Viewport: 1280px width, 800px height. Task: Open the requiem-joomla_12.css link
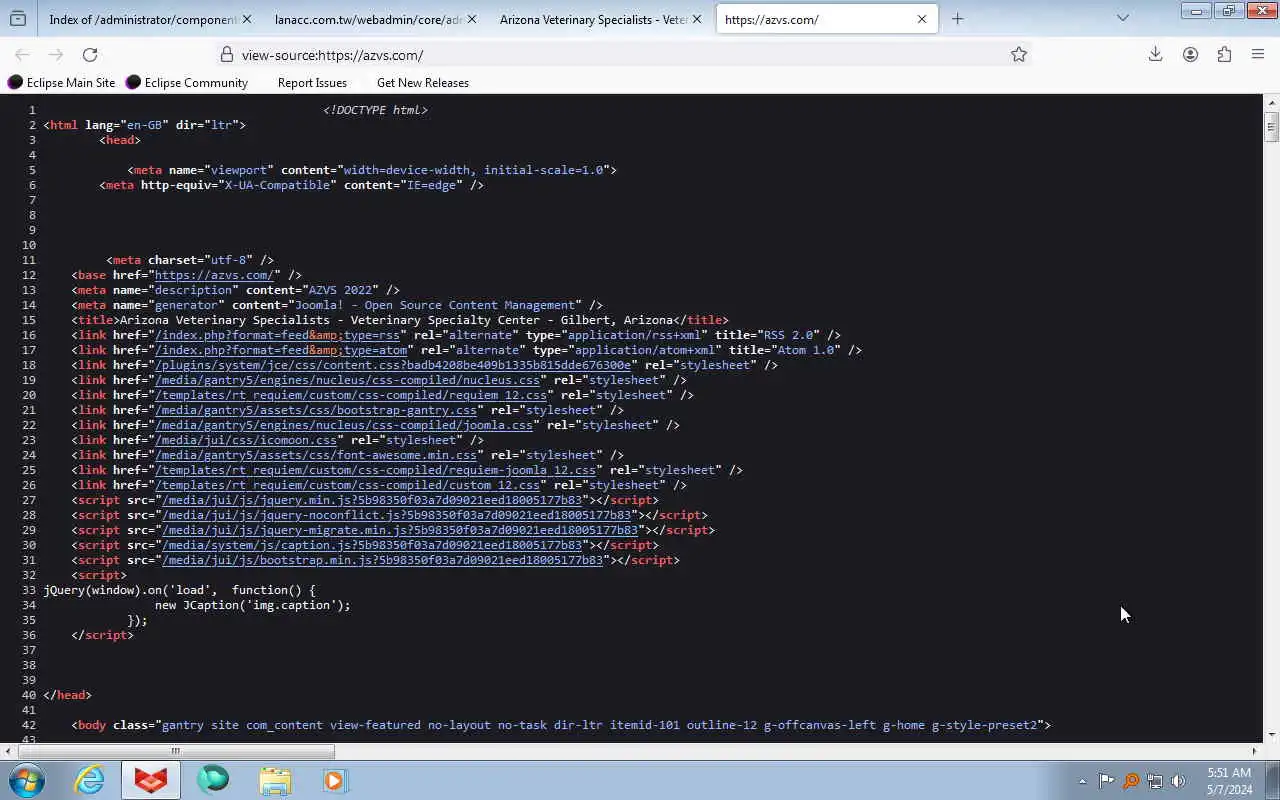click(x=375, y=470)
